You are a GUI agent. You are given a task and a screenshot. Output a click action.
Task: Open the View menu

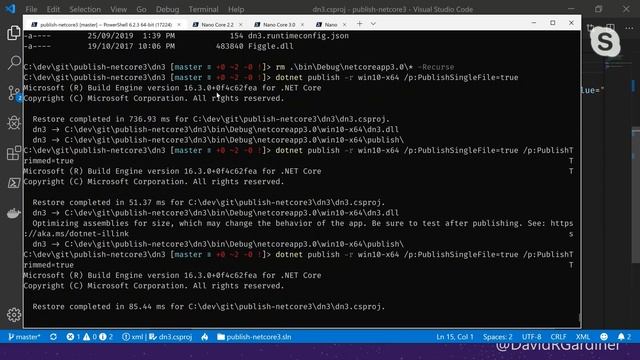118,9
